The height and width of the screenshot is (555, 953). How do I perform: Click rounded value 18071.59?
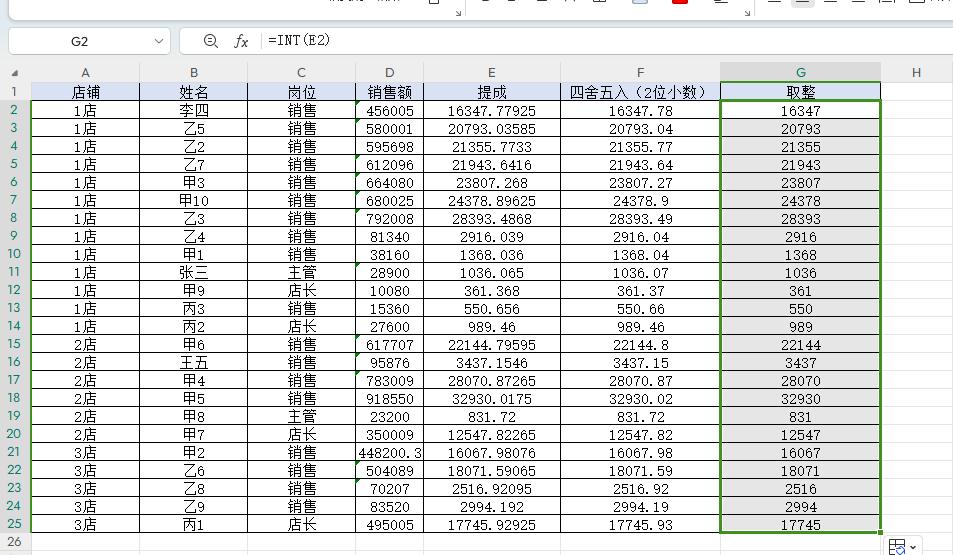641,471
